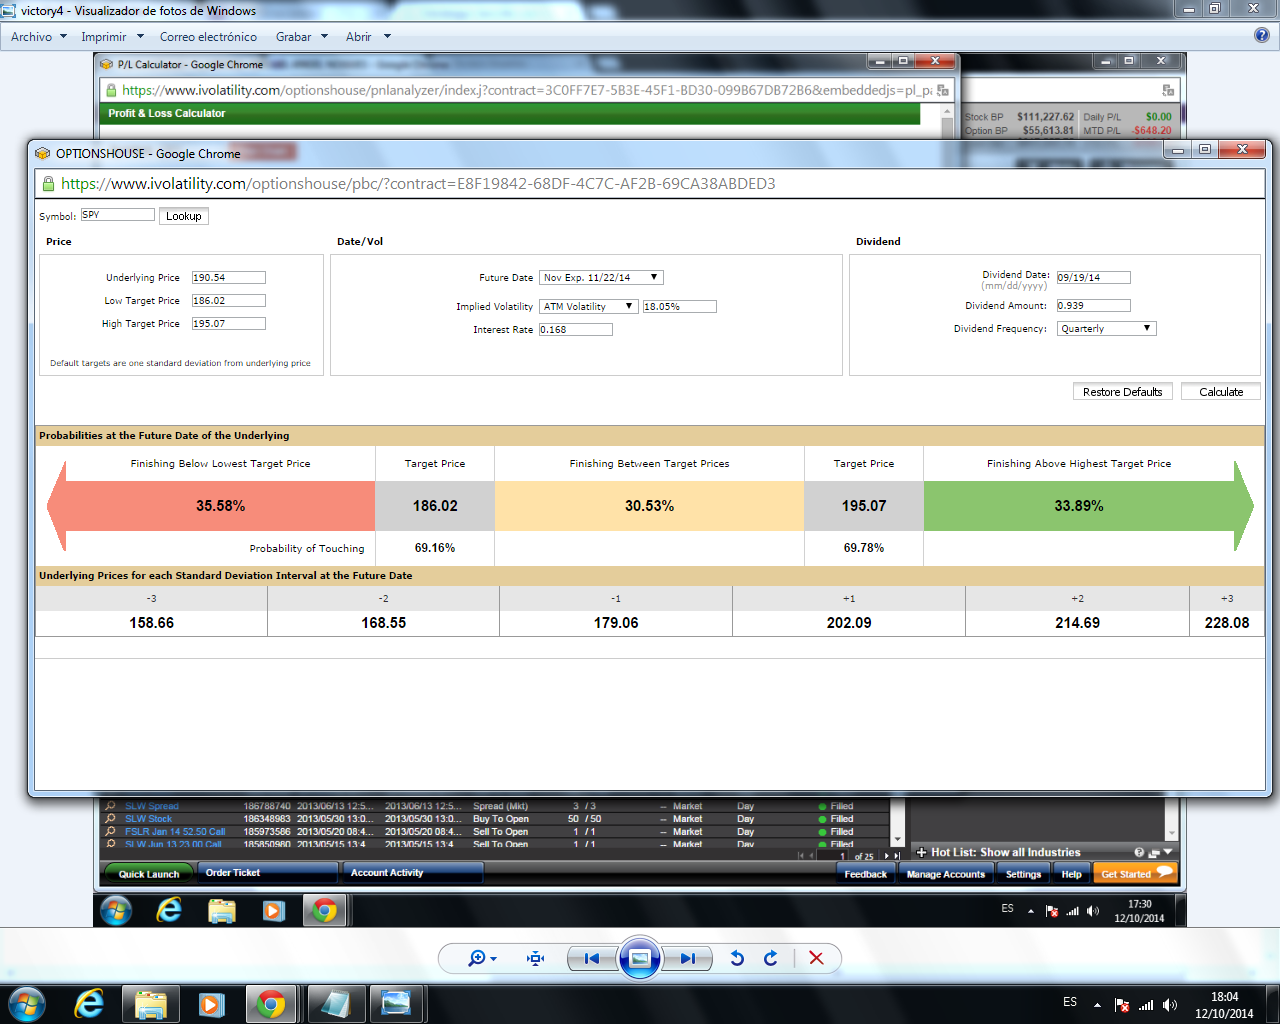Go to the previous photo

point(592,958)
